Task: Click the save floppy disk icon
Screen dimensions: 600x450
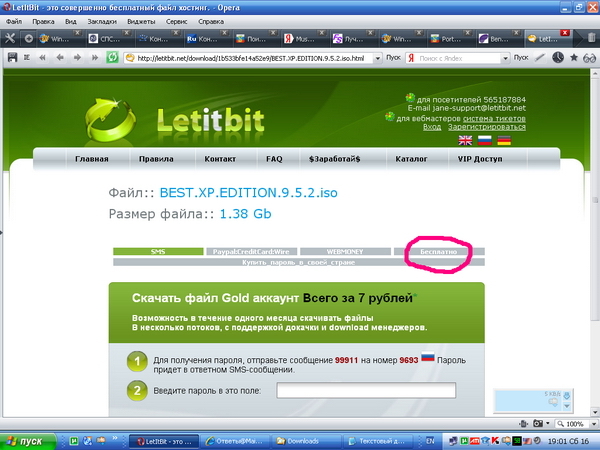Action: tap(12, 58)
